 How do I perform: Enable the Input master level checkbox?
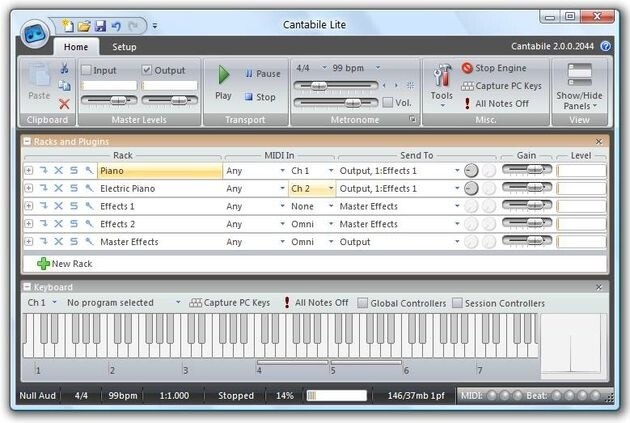[86, 70]
